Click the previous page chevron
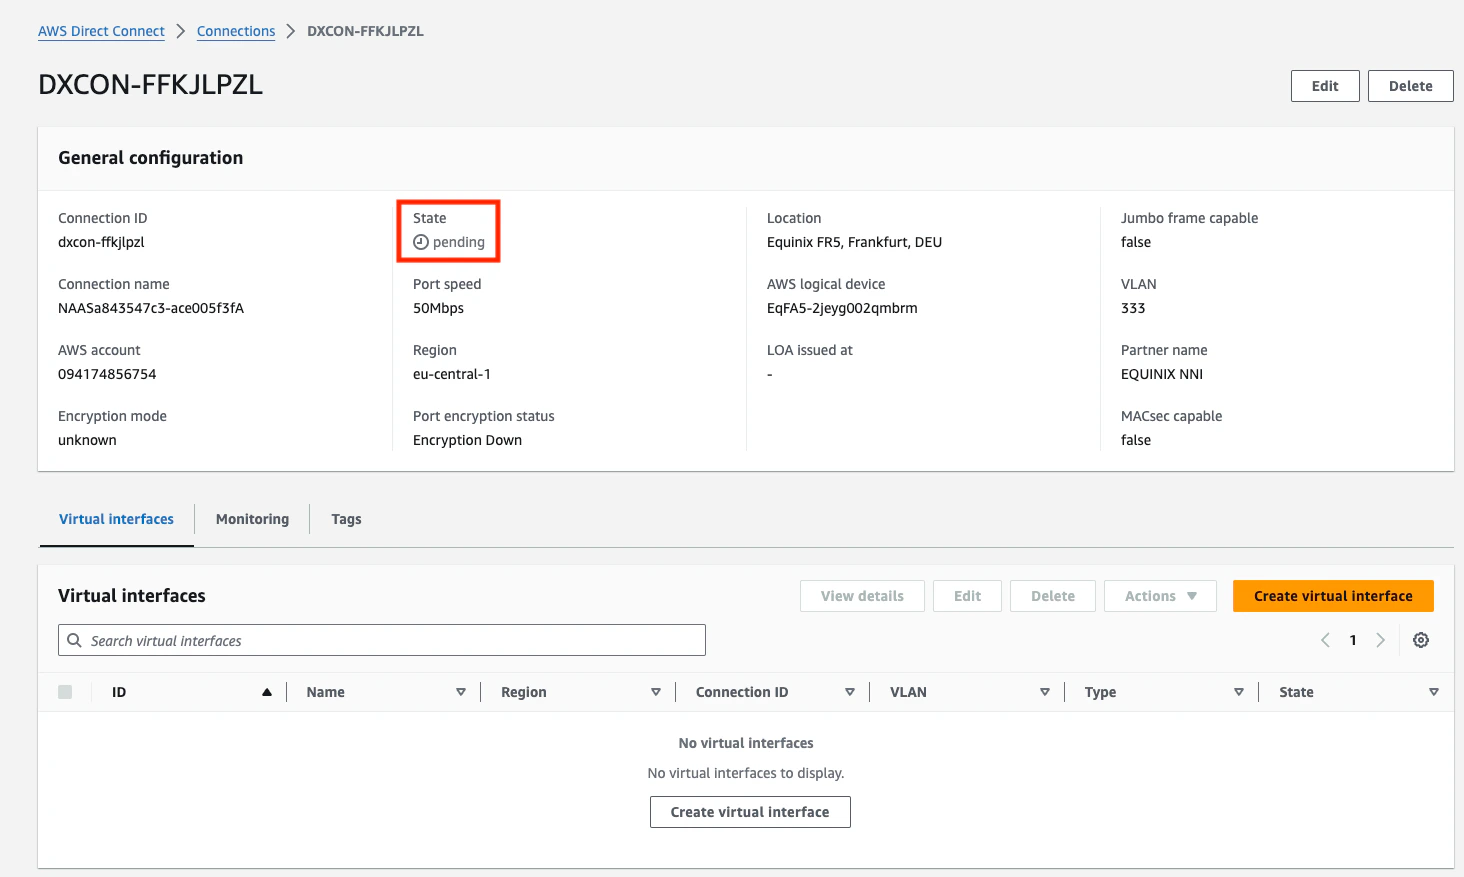1464x877 pixels. 1325,640
